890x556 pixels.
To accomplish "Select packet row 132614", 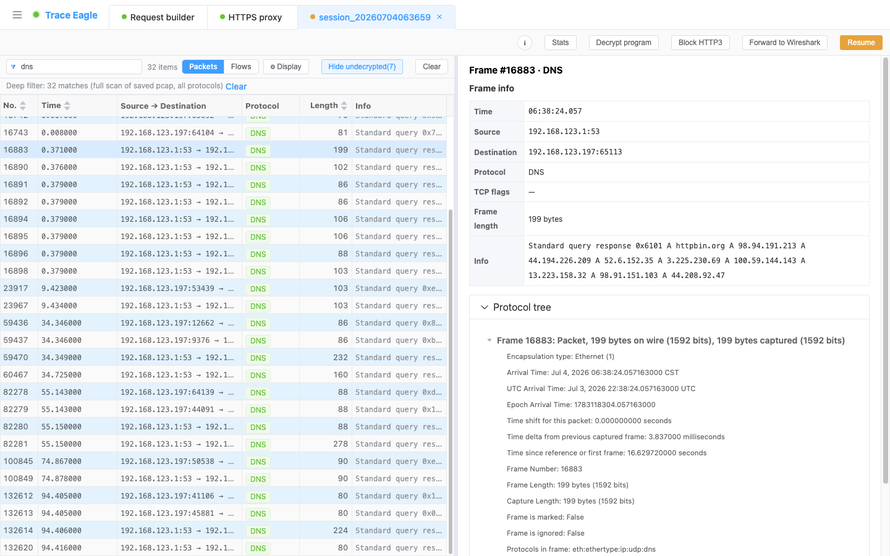I will (x=223, y=530).
